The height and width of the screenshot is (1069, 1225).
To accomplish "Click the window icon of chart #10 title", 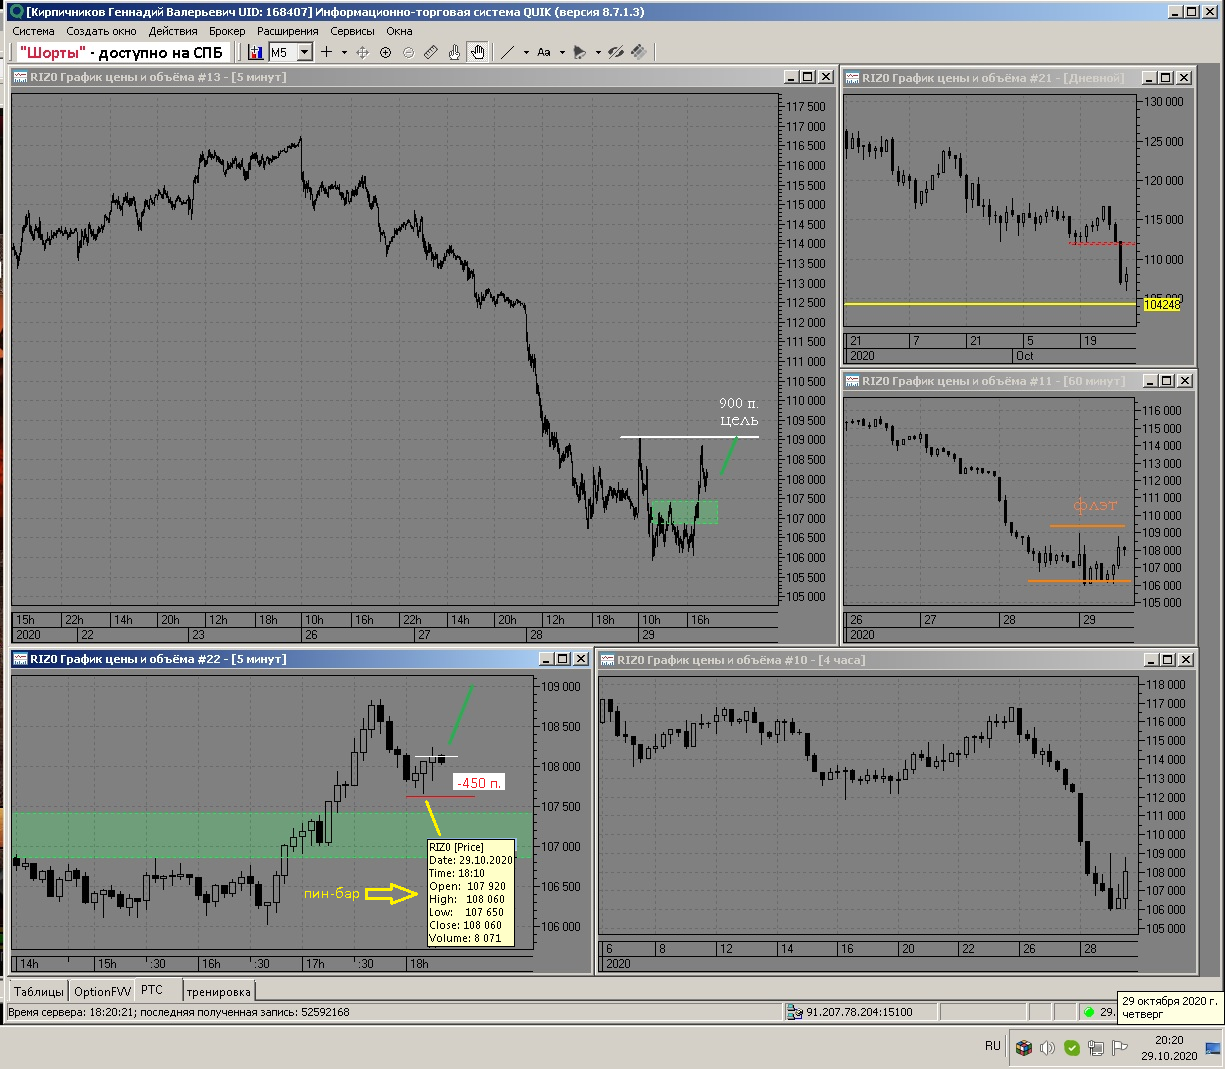I will point(607,660).
